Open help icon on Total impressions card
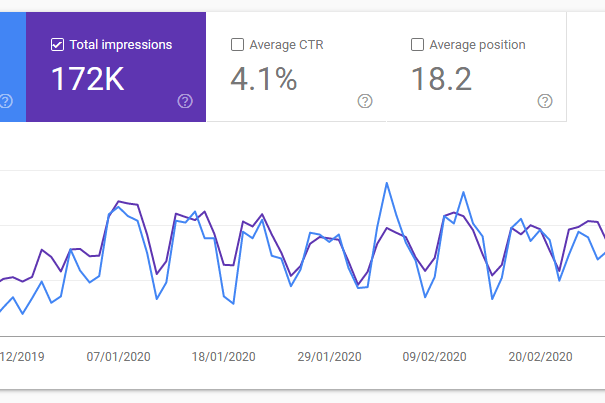 tap(184, 101)
